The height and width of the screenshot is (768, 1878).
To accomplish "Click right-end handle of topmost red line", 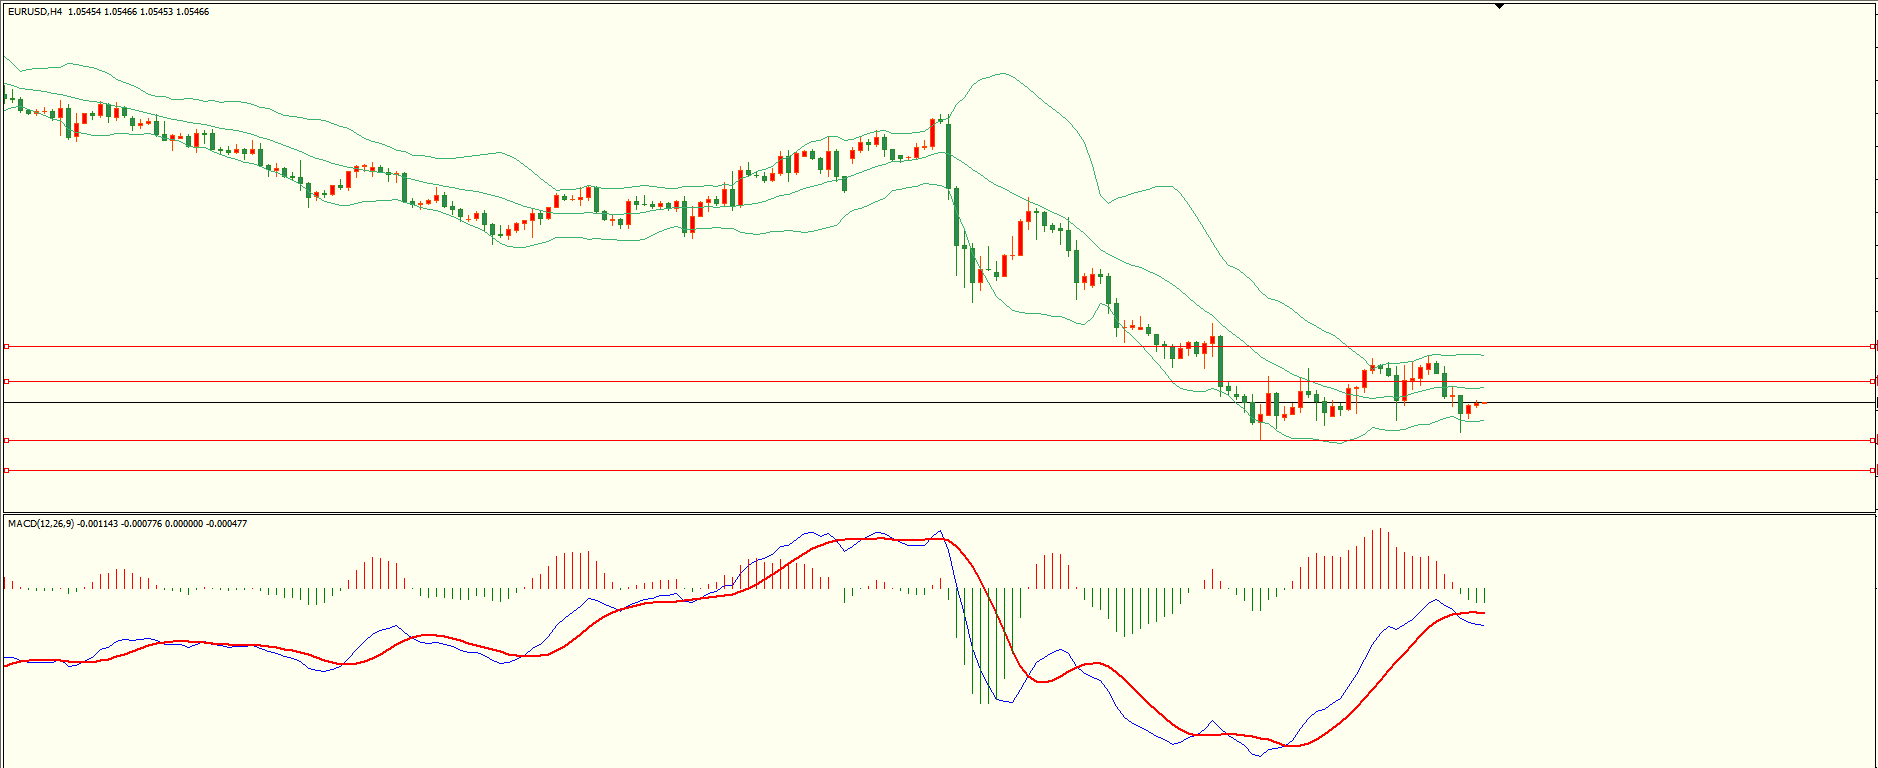I will (1872, 347).
